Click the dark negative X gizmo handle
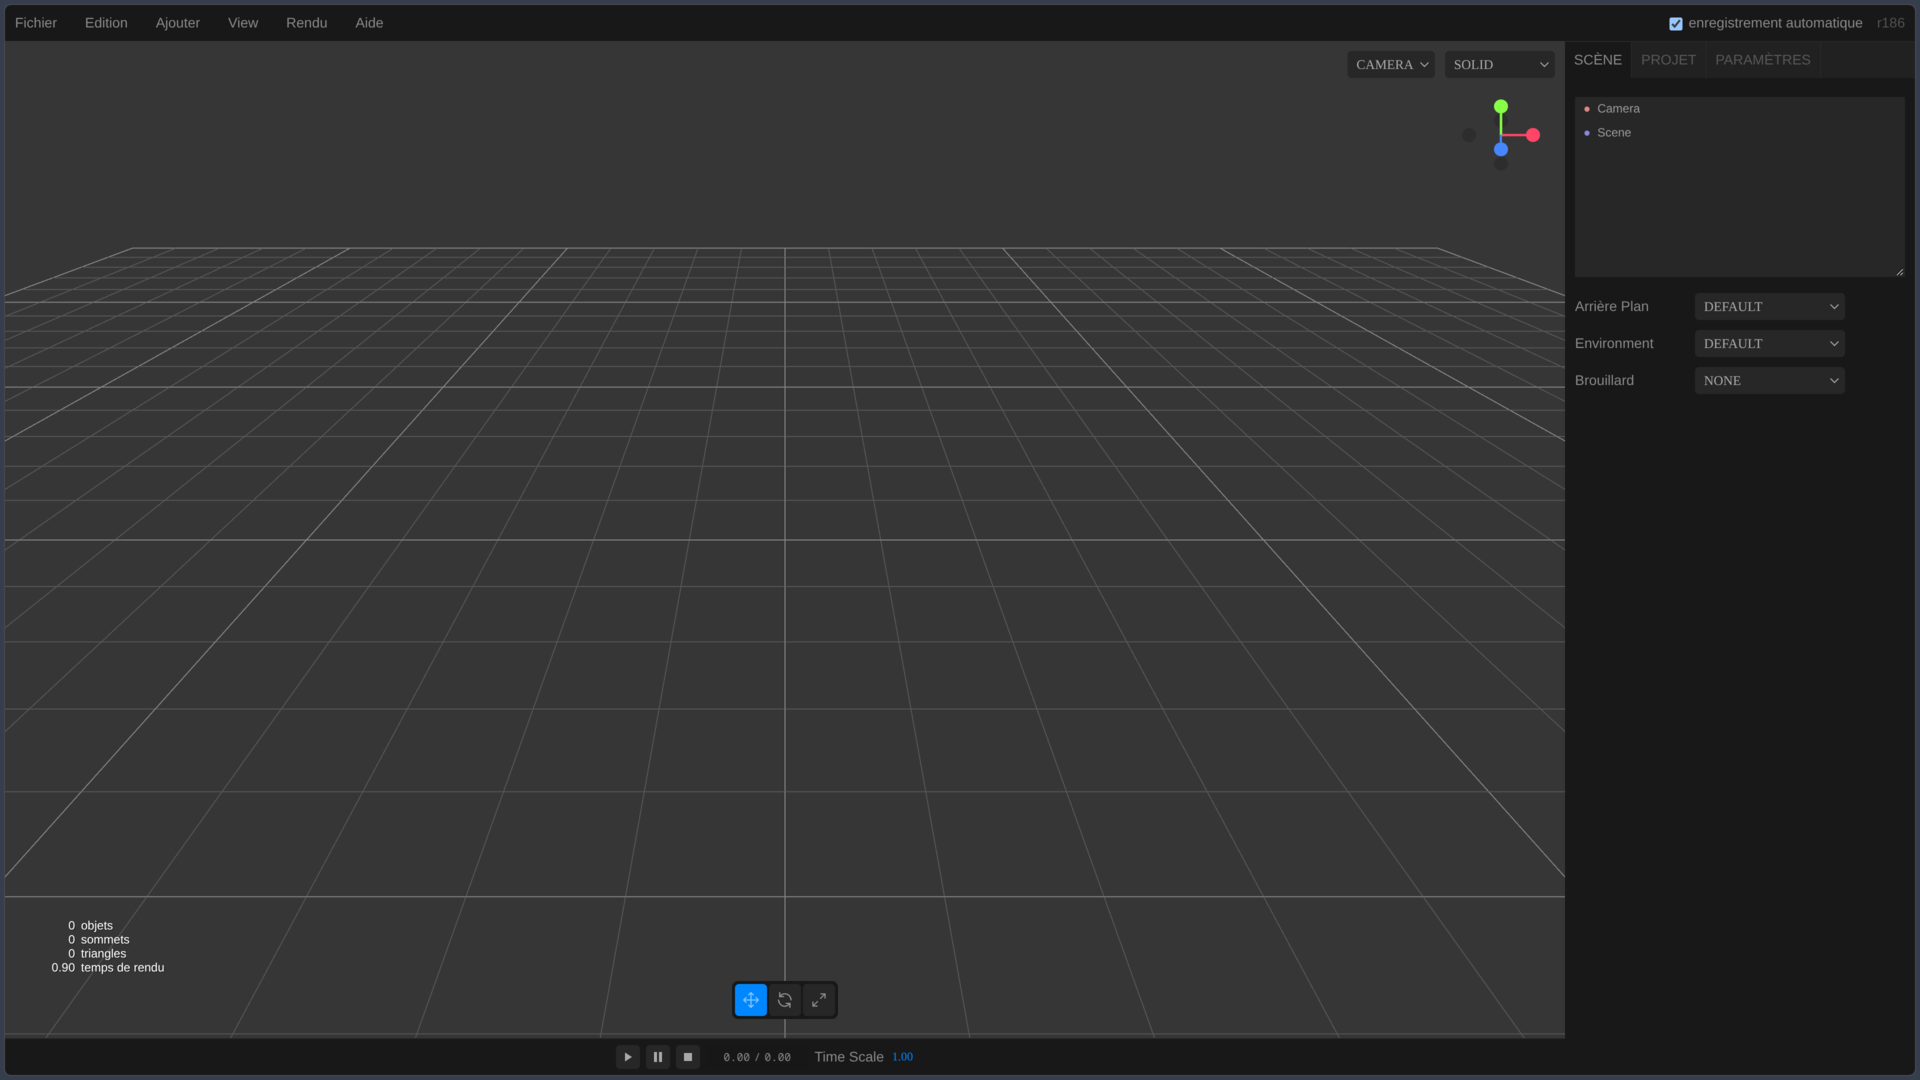The image size is (1920, 1080). tap(1469, 135)
